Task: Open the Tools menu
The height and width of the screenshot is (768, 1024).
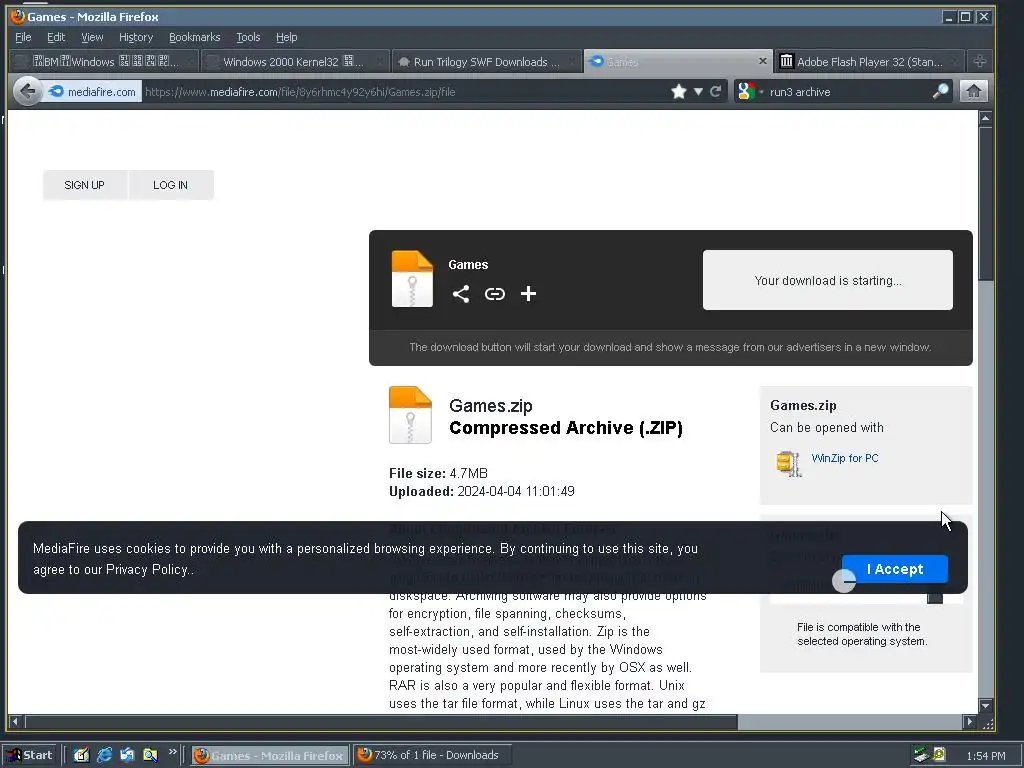Action: click(248, 37)
